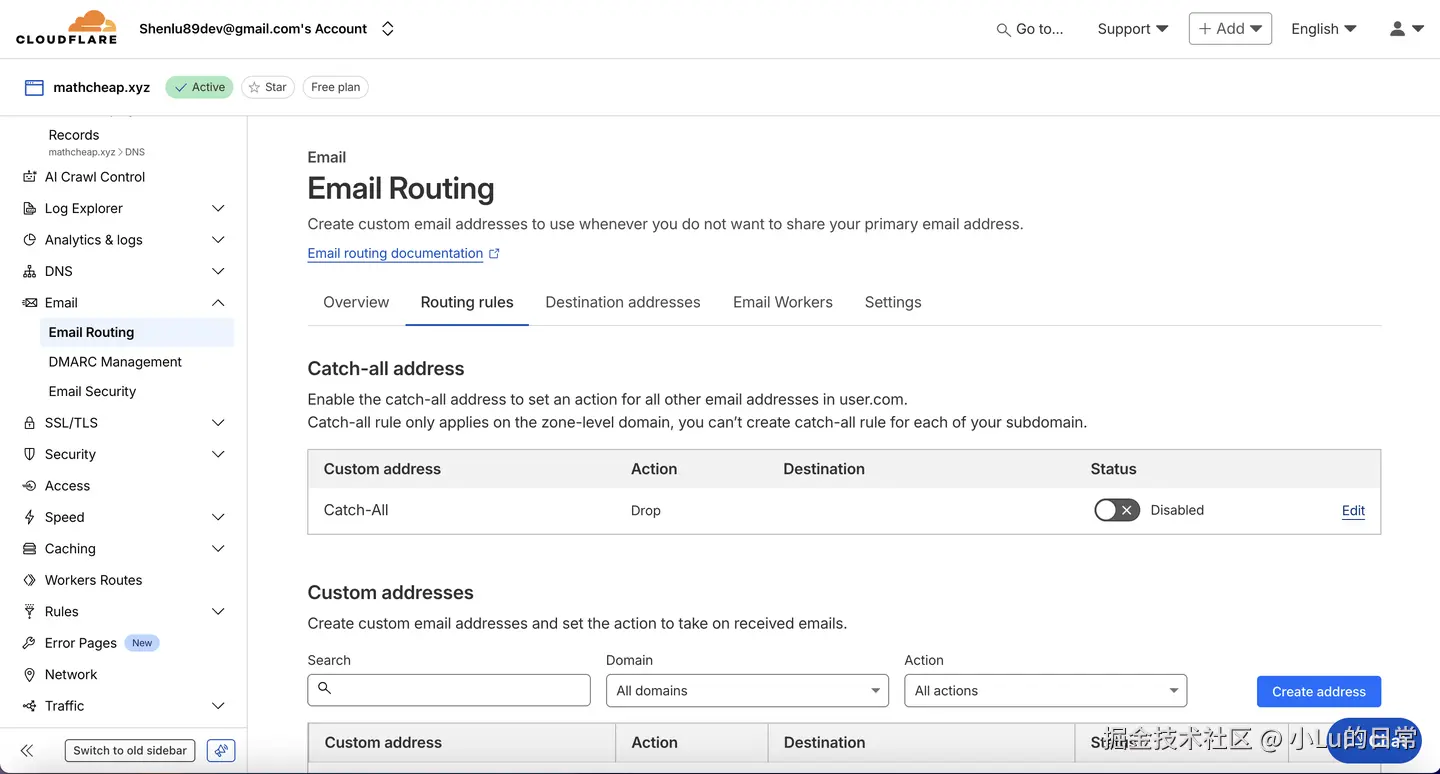This screenshot has width=1440, height=774.
Task: Enable the Catch-All status toggle
Action: pos(1116,510)
